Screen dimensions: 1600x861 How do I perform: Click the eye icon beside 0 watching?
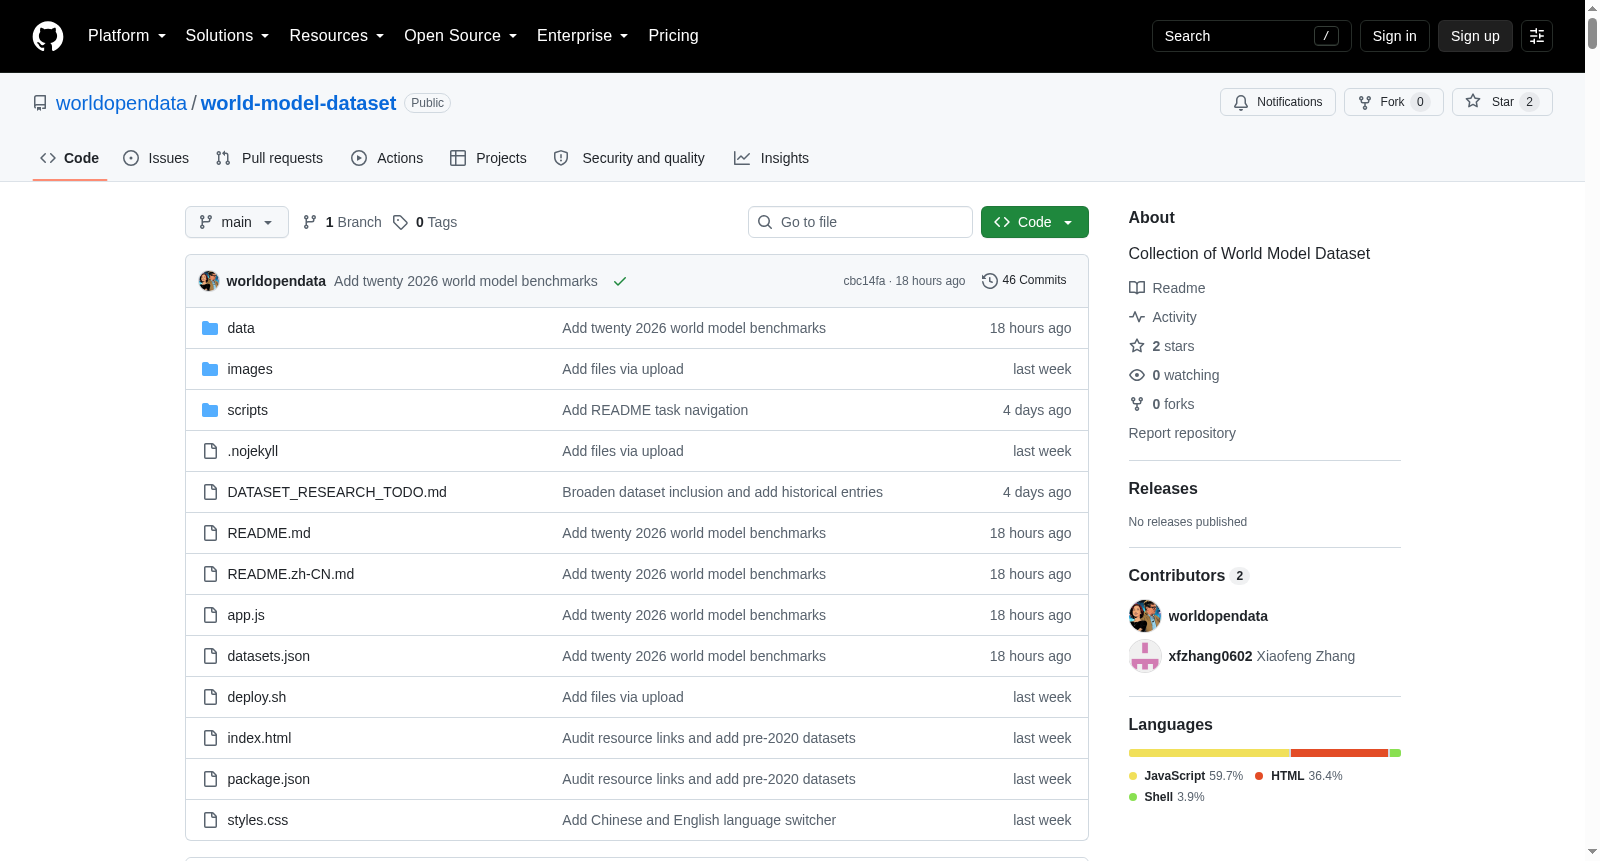click(x=1137, y=375)
